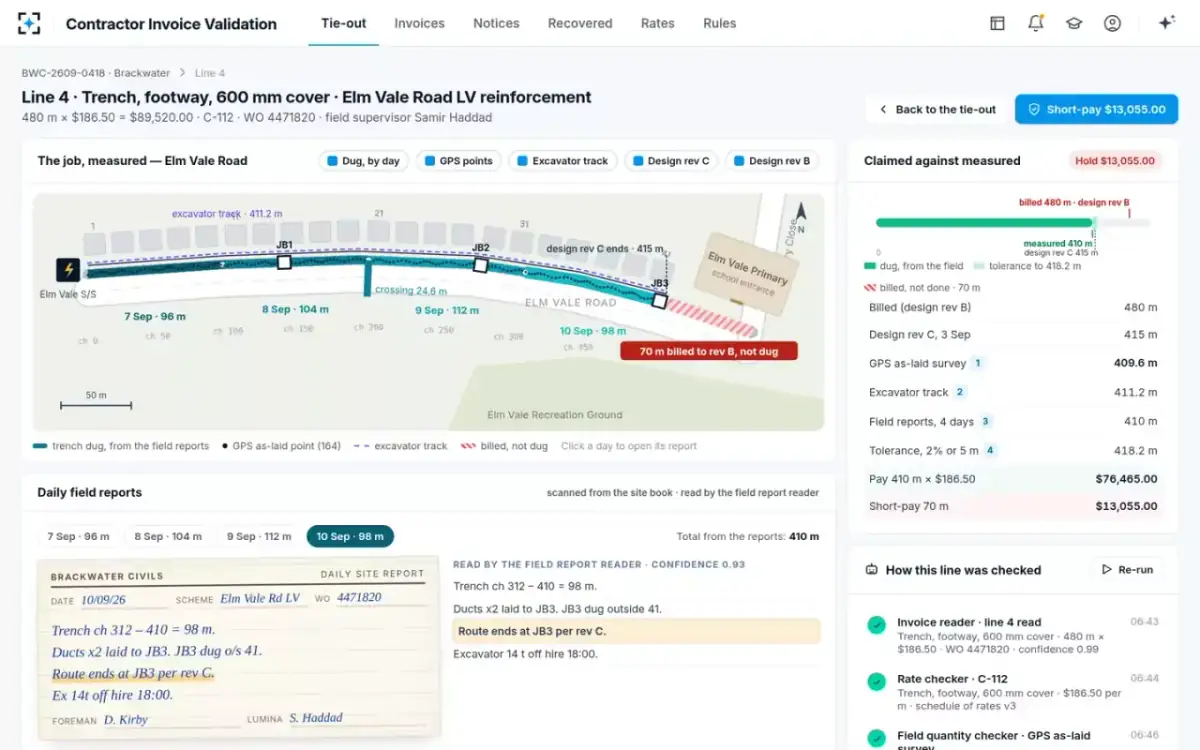Click Re-run check button
Screen dimensions: 1200x750
pyautogui.click(x=1127, y=570)
